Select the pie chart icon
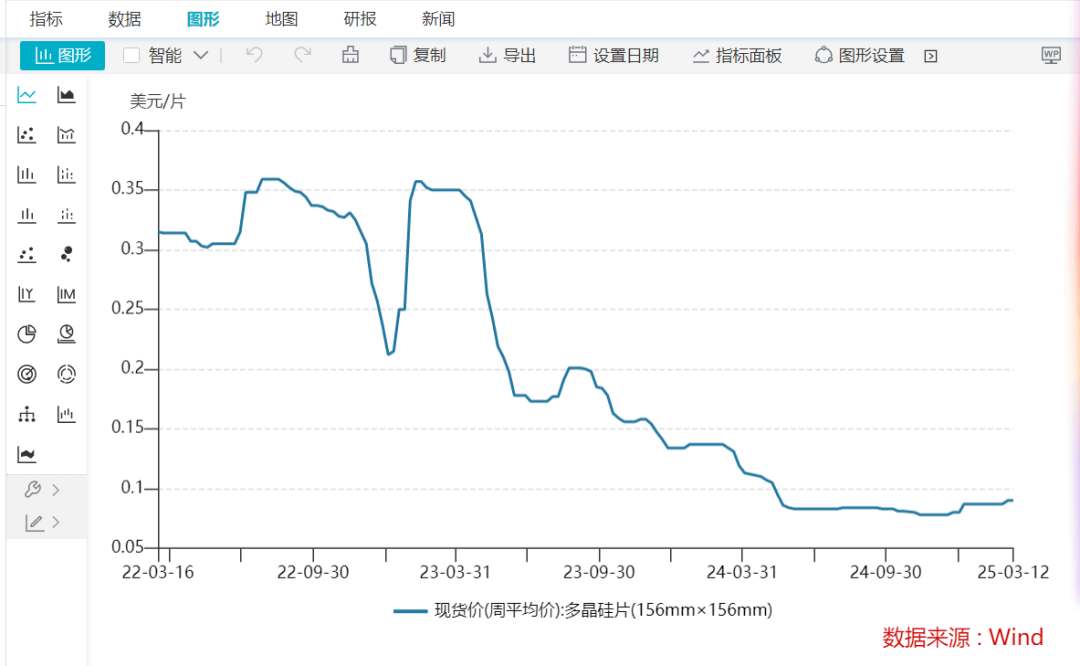Viewport: 1080px width, 666px height. click(x=27, y=335)
